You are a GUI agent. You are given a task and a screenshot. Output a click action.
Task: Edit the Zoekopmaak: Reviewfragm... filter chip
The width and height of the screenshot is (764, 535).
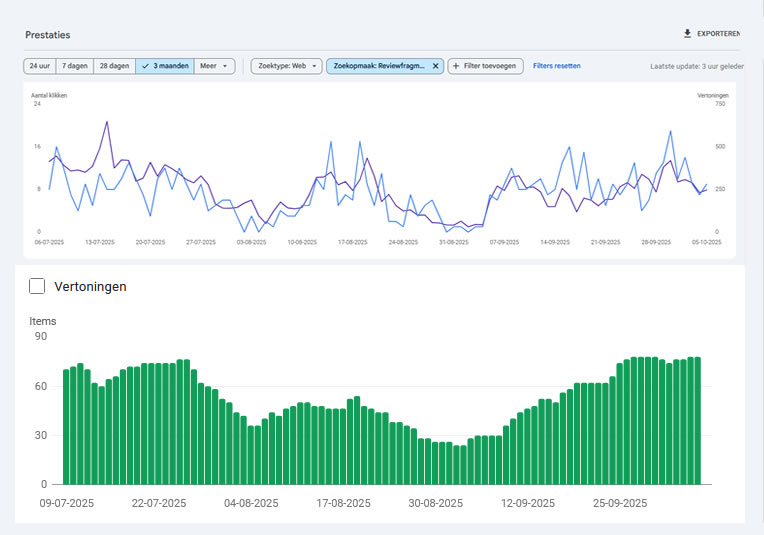pyautogui.click(x=380, y=66)
